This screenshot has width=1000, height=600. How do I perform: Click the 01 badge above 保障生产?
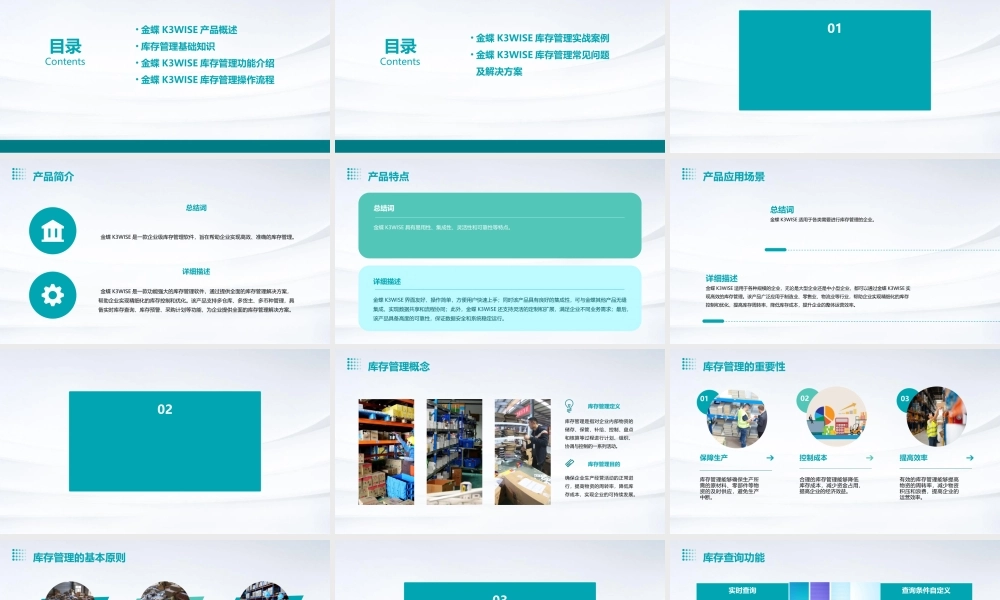[x=704, y=399]
